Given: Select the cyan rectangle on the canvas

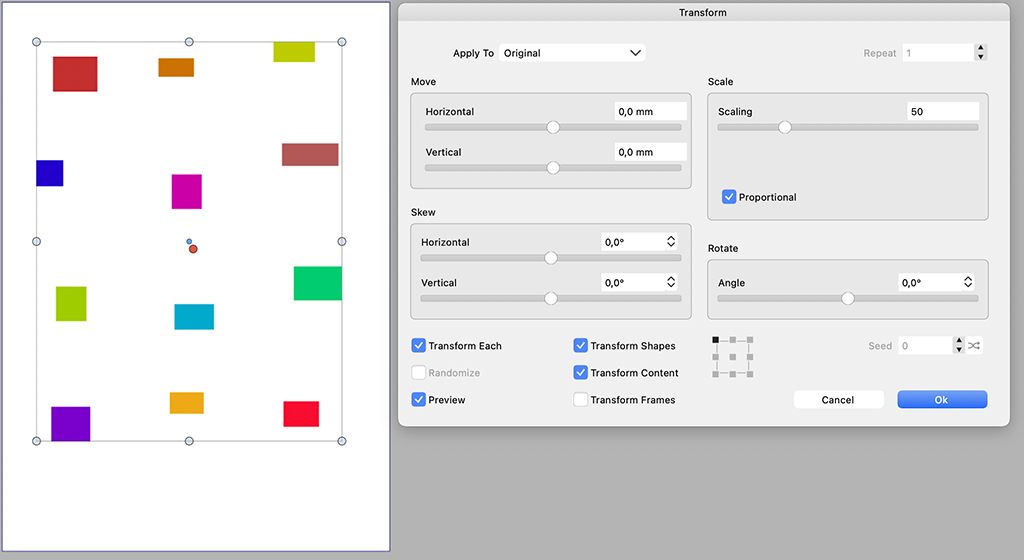Looking at the screenshot, I should (x=194, y=317).
